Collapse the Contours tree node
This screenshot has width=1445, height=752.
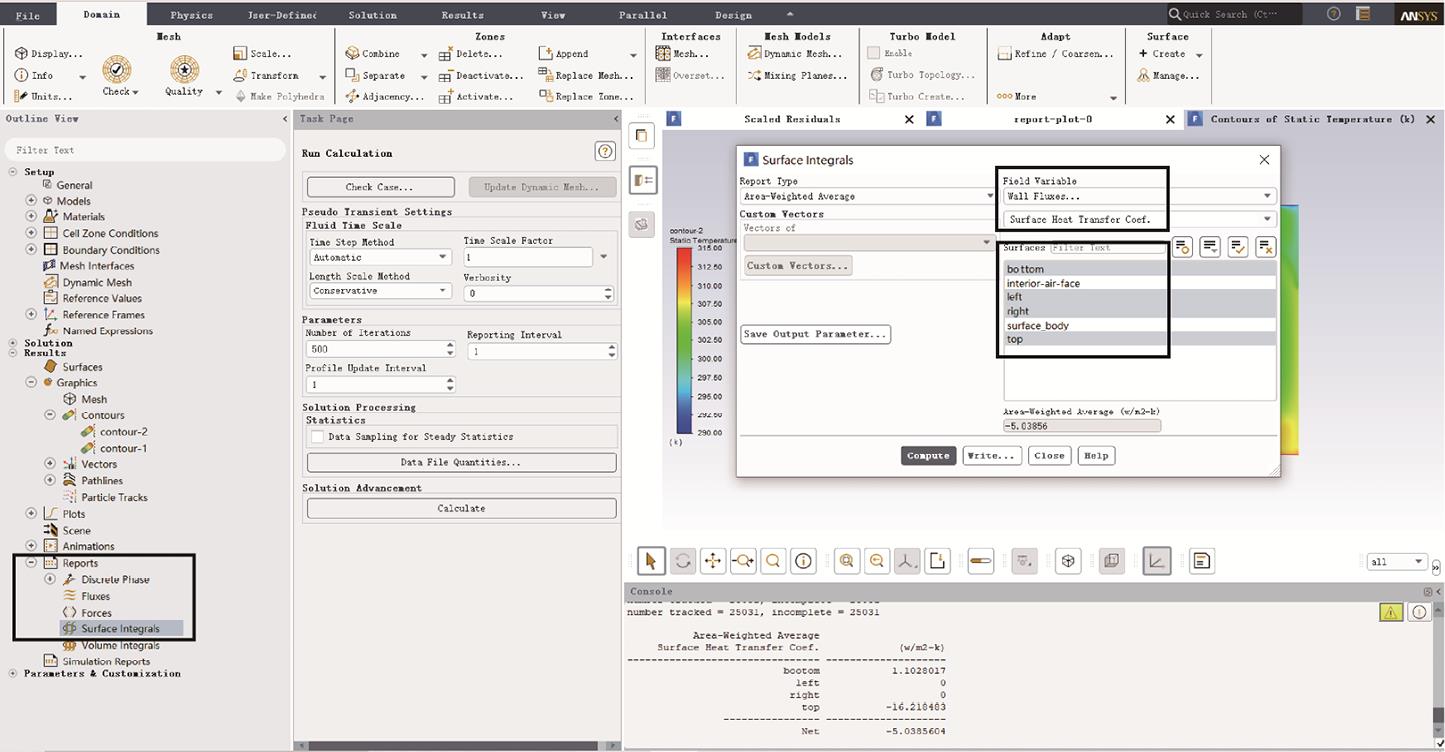[x=50, y=415]
